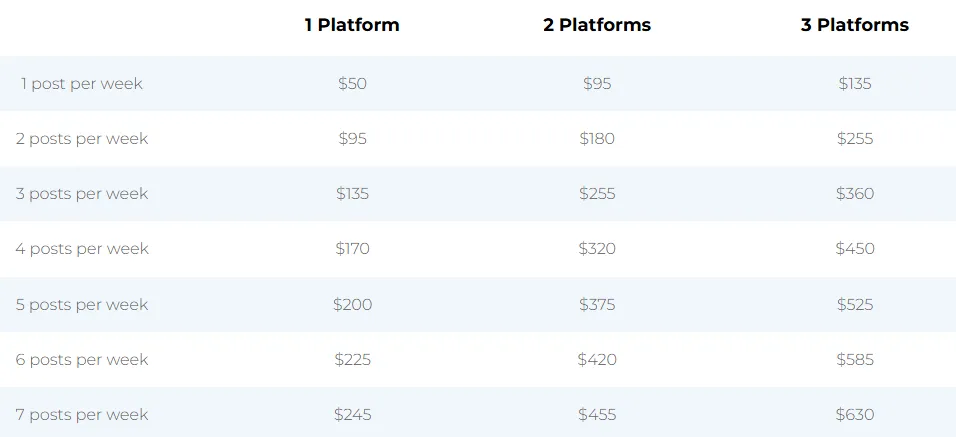Select the 3 posts per week row label
The width and height of the screenshot is (956, 437).
tap(82, 194)
